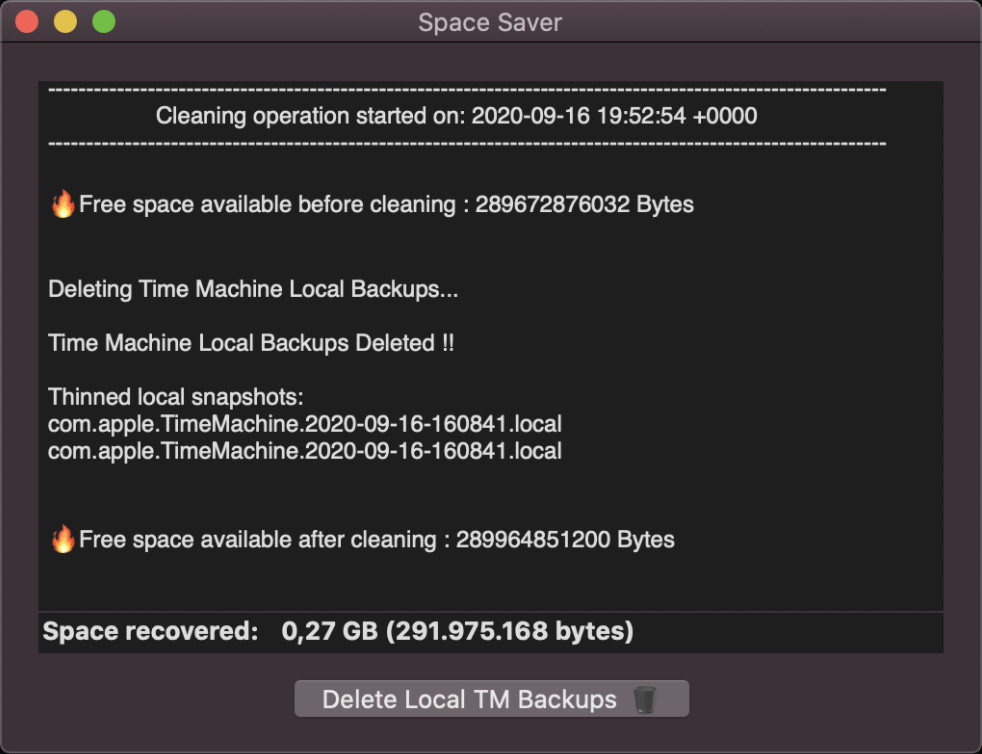Click 'Time Machine Local Backups Deleted !!' line
The width and height of the screenshot is (982, 754).
251,343
